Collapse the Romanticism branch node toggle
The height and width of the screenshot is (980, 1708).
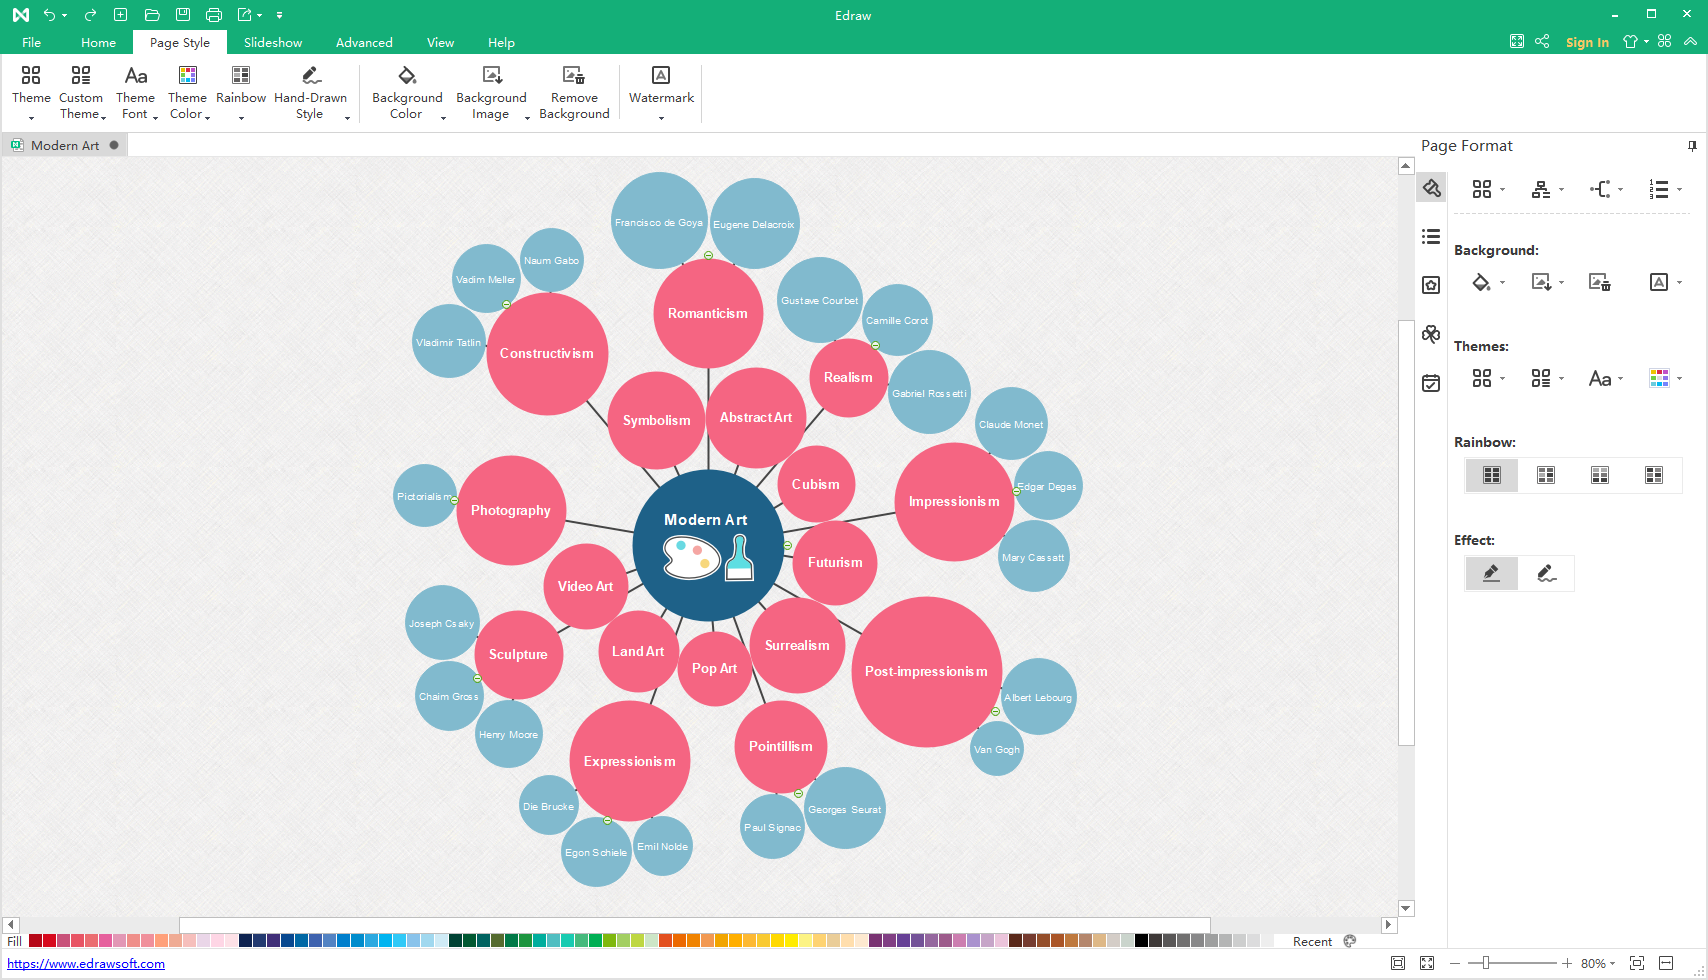click(708, 256)
